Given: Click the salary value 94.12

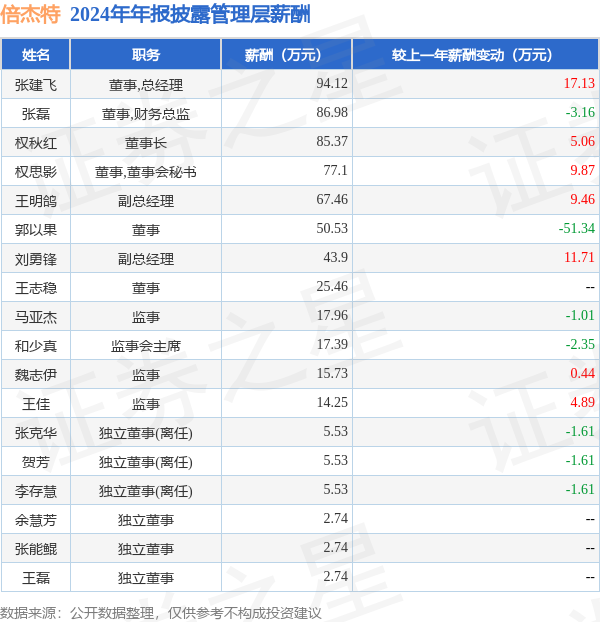Looking at the screenshot, I should click(332, 83).
